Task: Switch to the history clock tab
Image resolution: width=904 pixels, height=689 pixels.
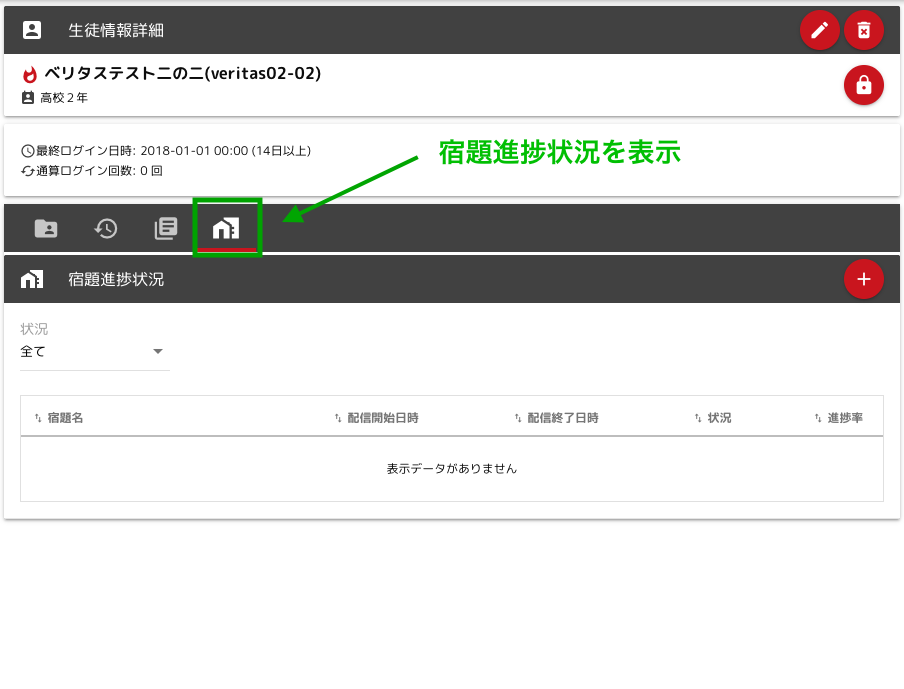Action: (x=106, y=228)
